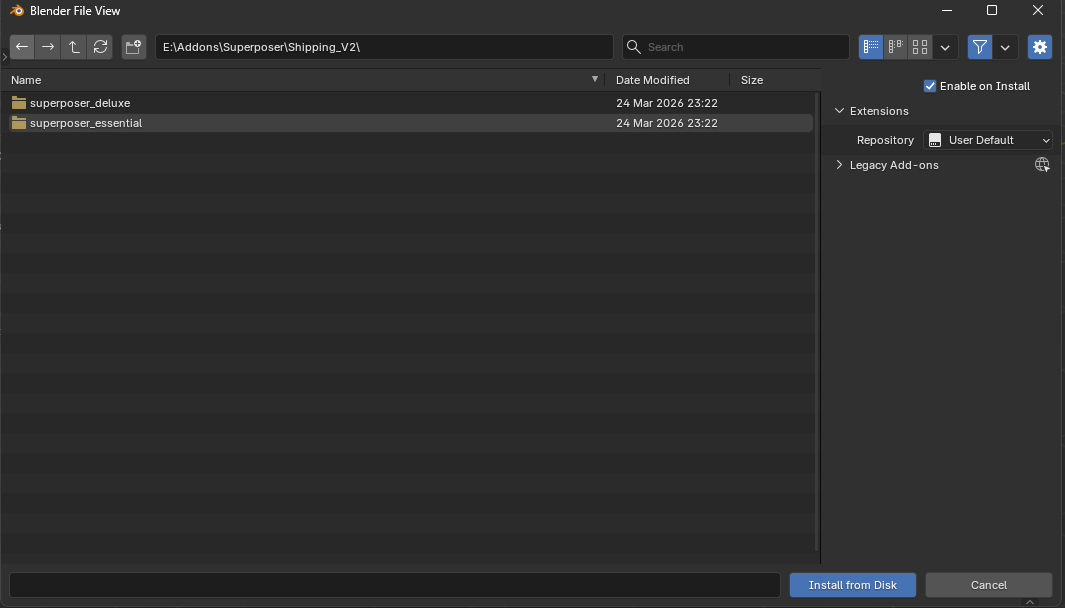Sort files by Size column
The width and height of the screenshot is (1065, 608).
pyautogui.click(x=751, y=80)
